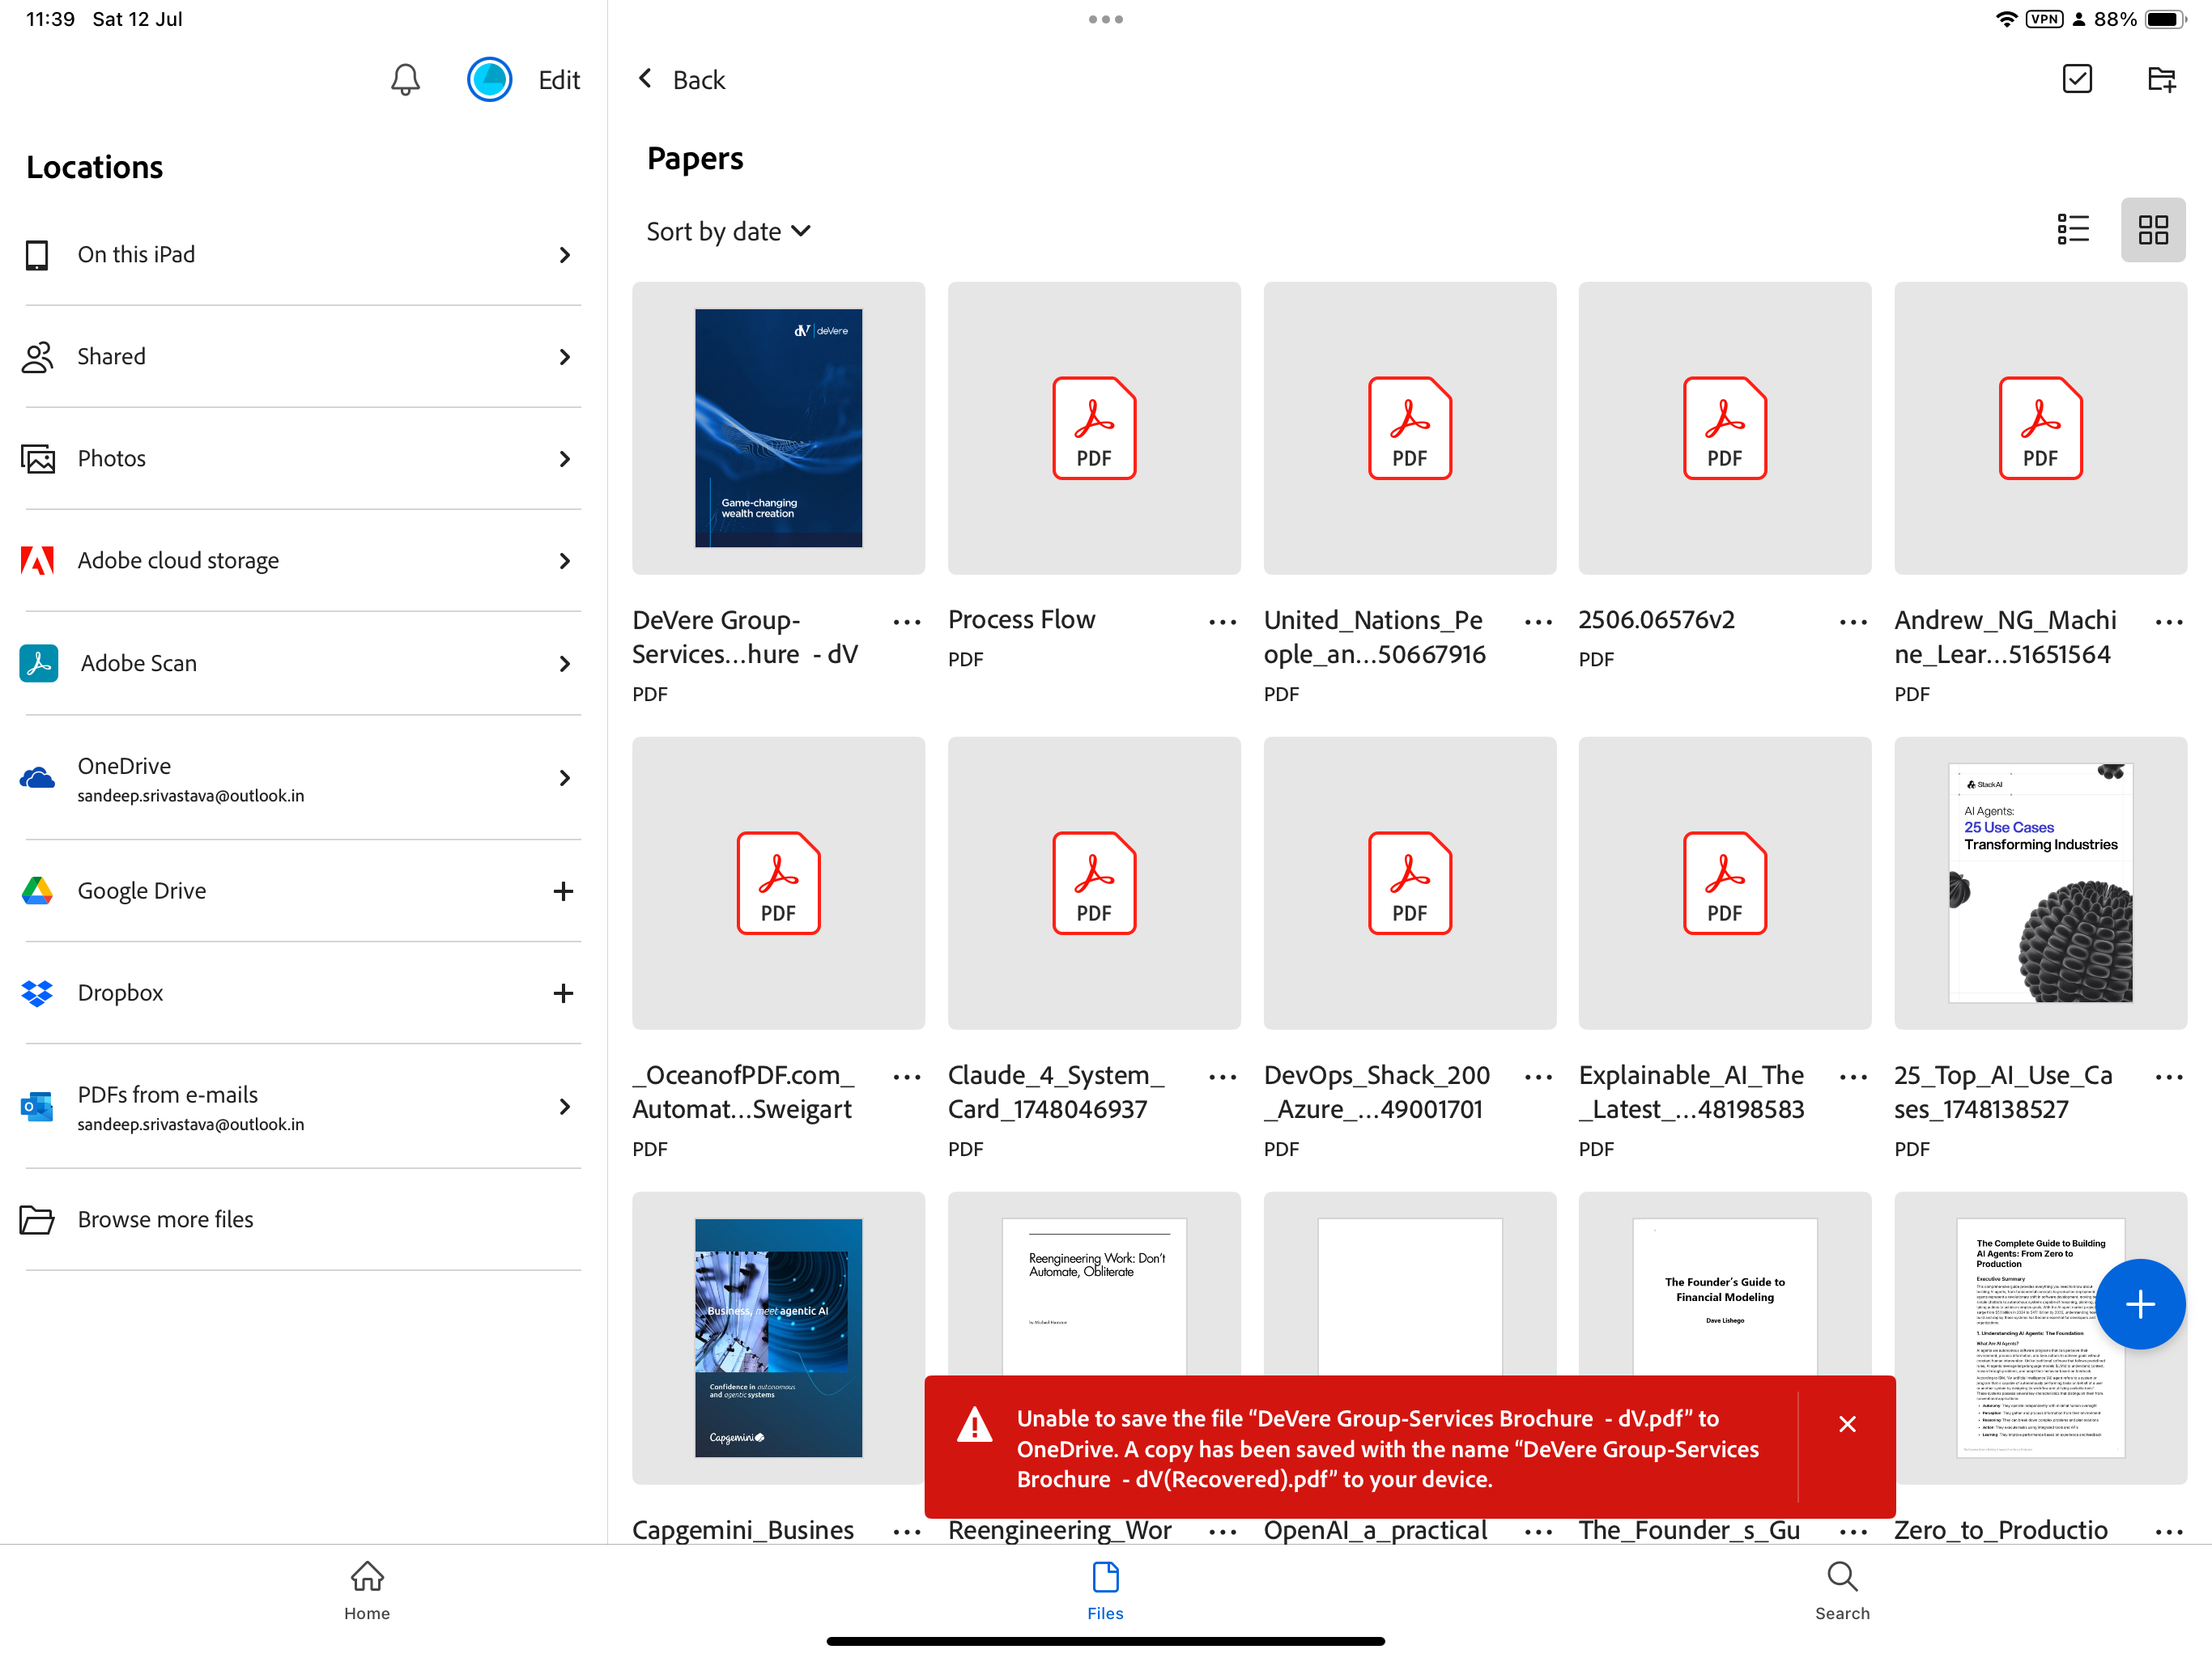Open the Adobe cloud storage location

[x=178, y=560]
